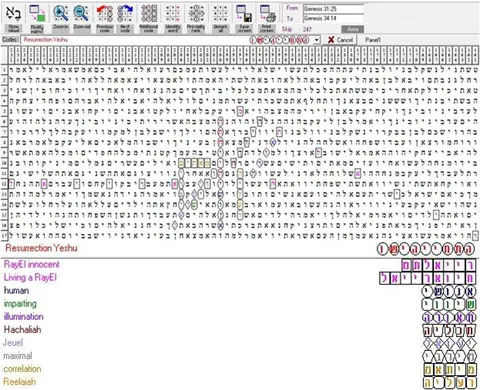Open the Modify matrix tool
The image size is (480, 390).
pos(37,13)
